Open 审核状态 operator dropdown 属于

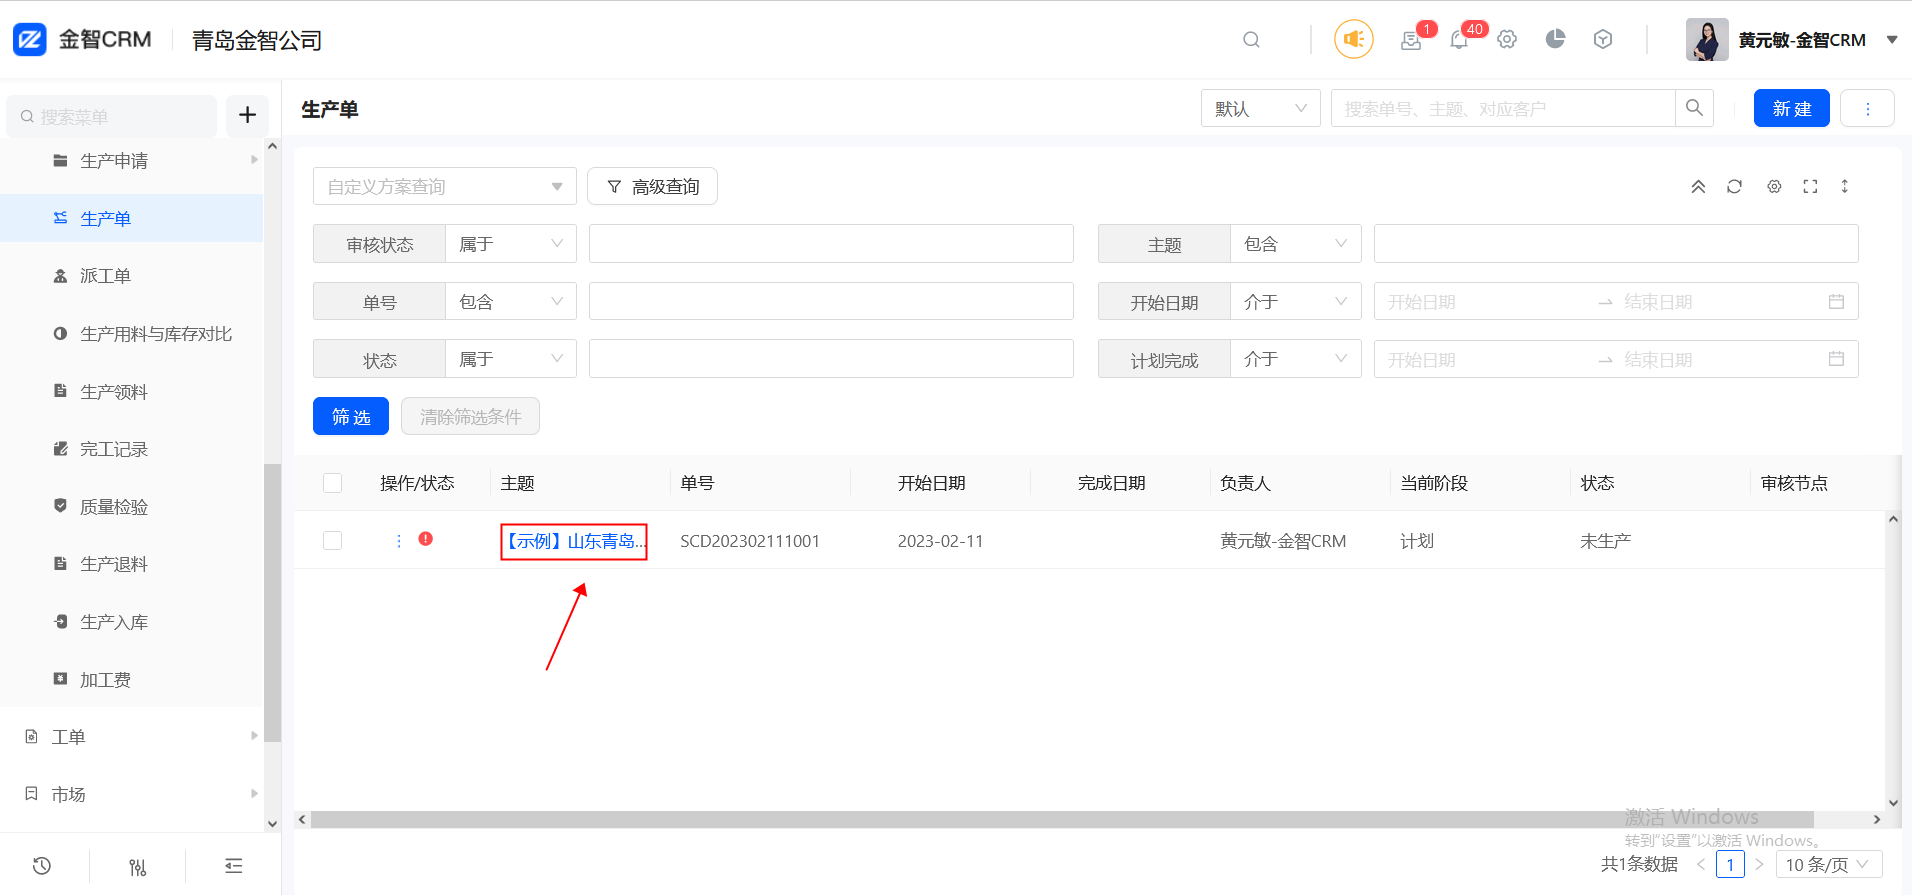click(511, 244)
